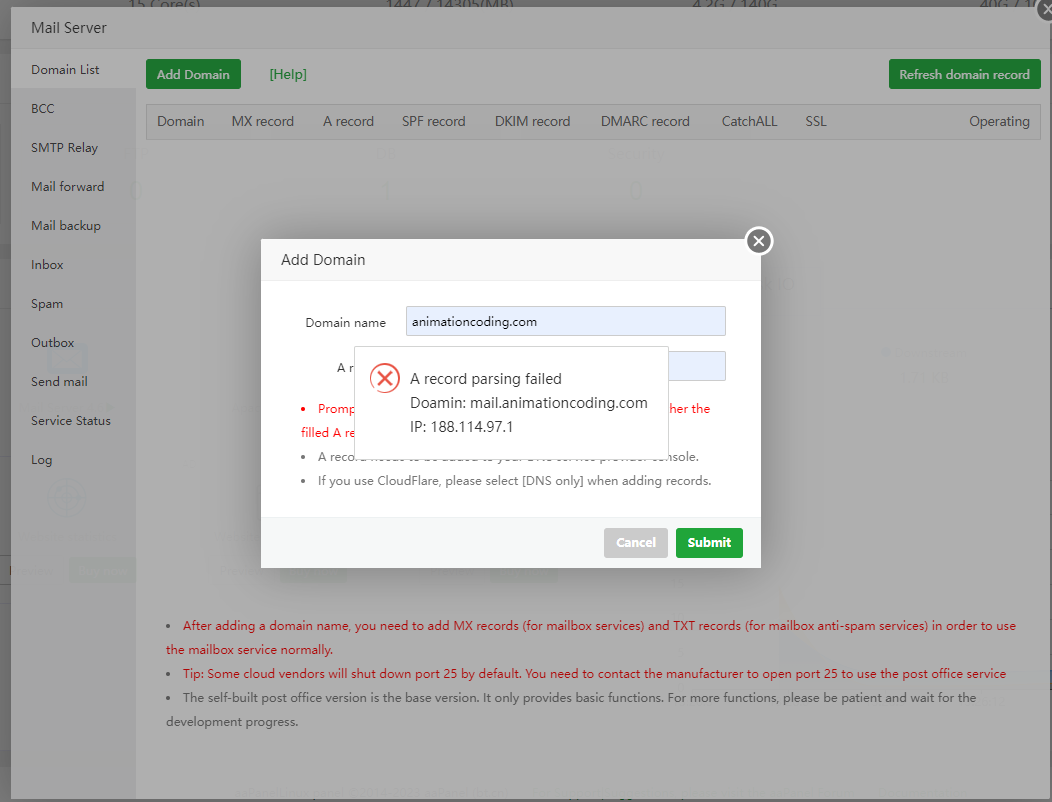Image resolution: width=1052 pixels, height=802 pixels.
Task: View Service Status tab
Action: tap(70, 421)
